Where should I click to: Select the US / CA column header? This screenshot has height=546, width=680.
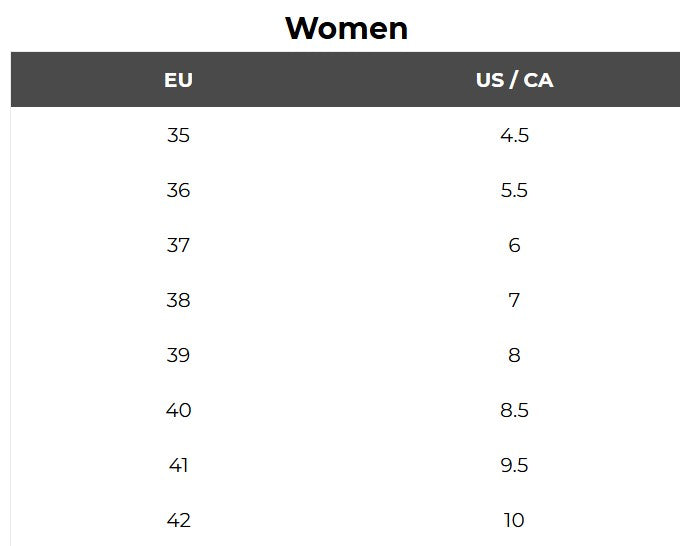[x=514, y=80]
